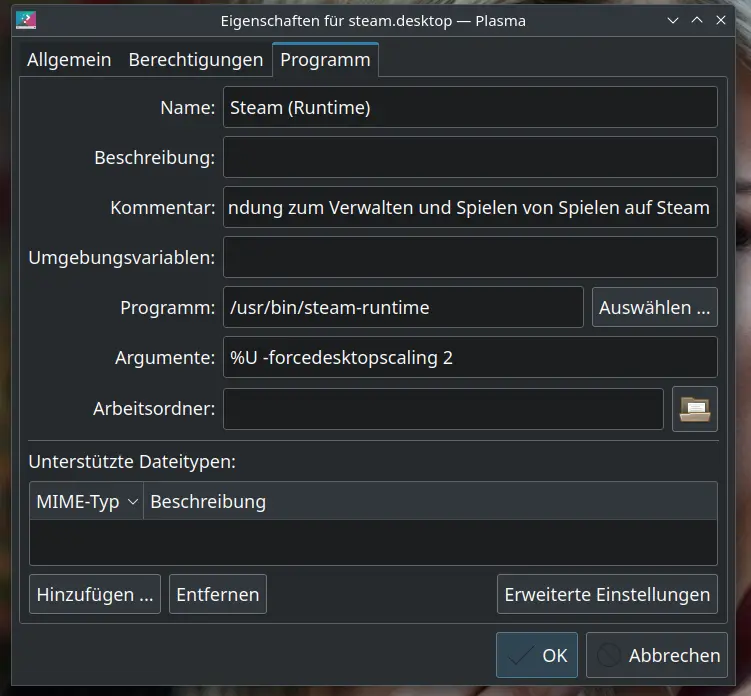Click the Kommentar text field
The width and height of the screenshot is (751, 696).
tap(469, 208)
